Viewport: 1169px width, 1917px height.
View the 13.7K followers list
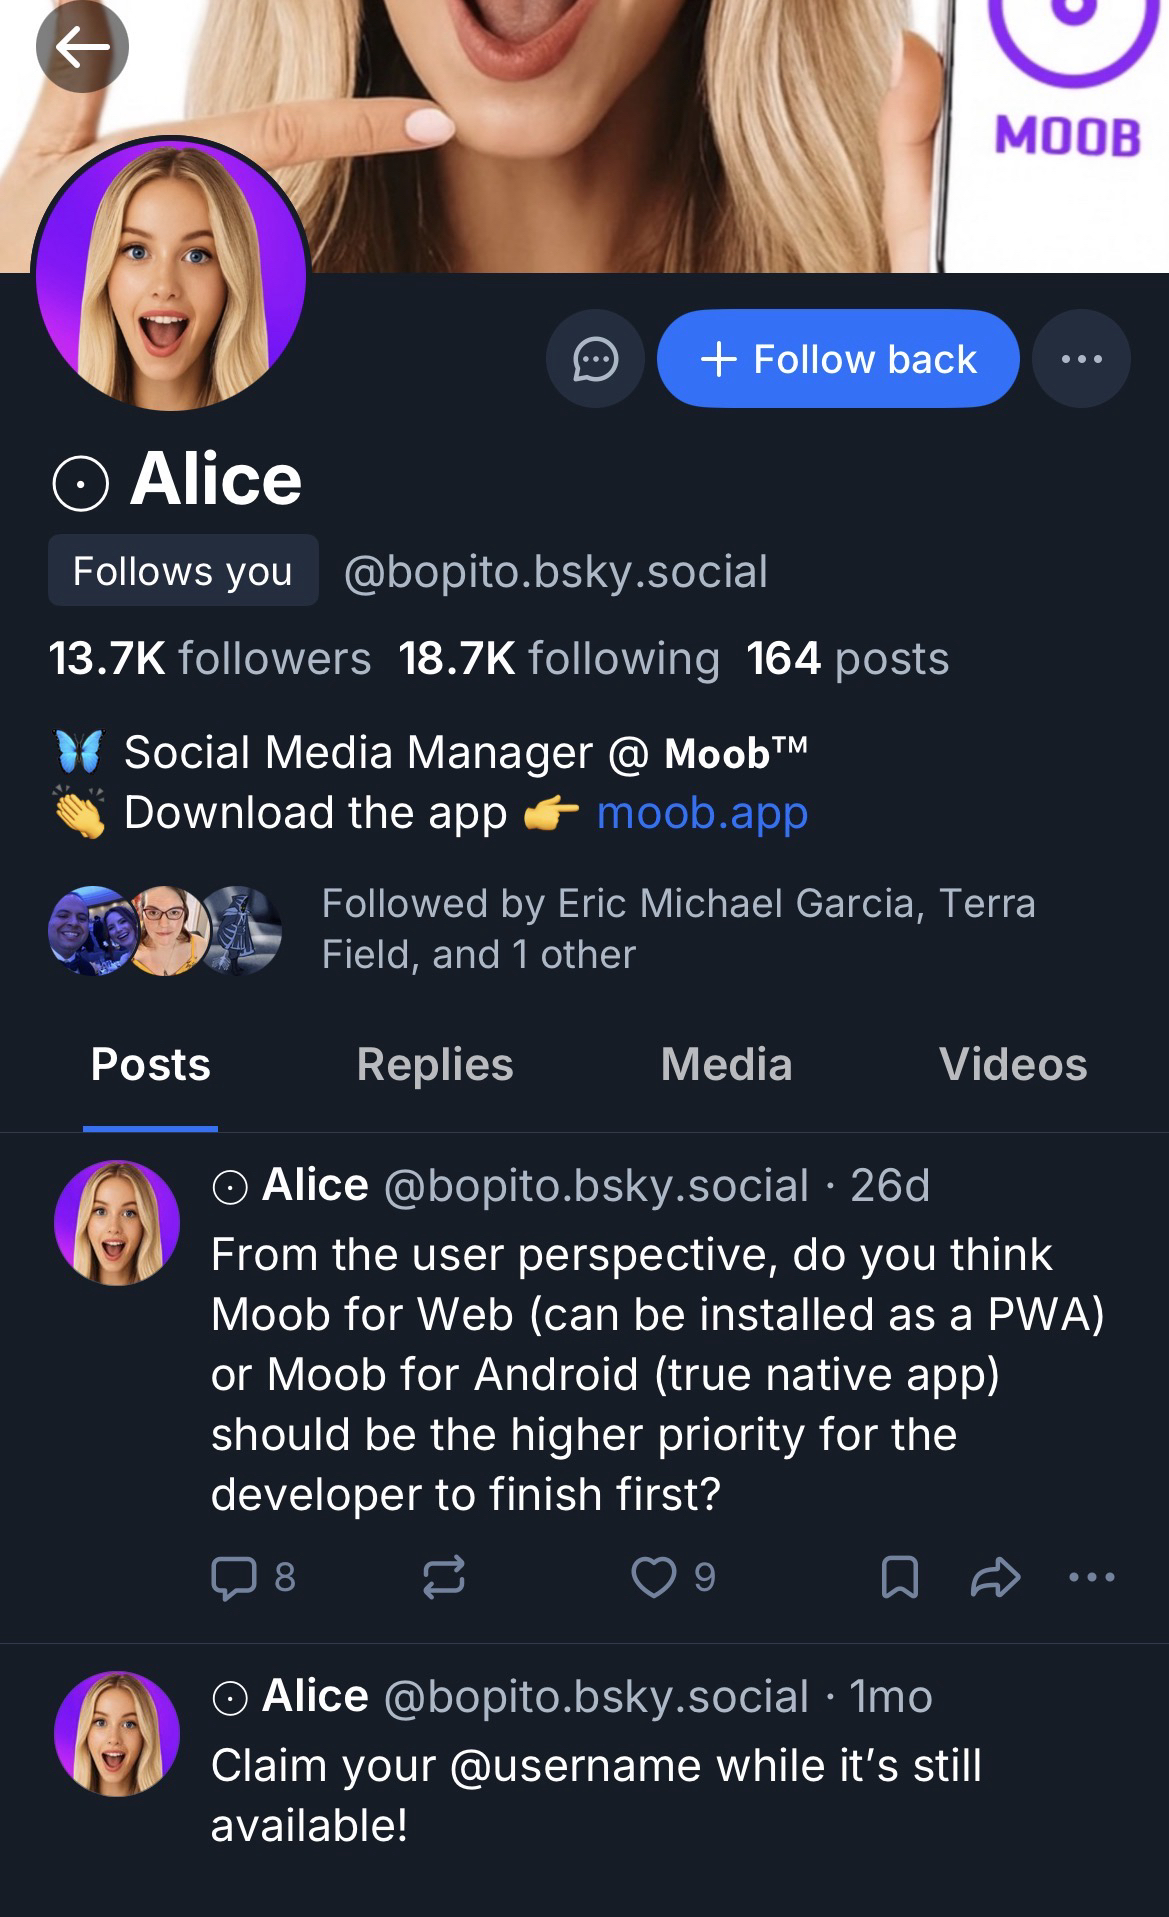tap(210, 659)
